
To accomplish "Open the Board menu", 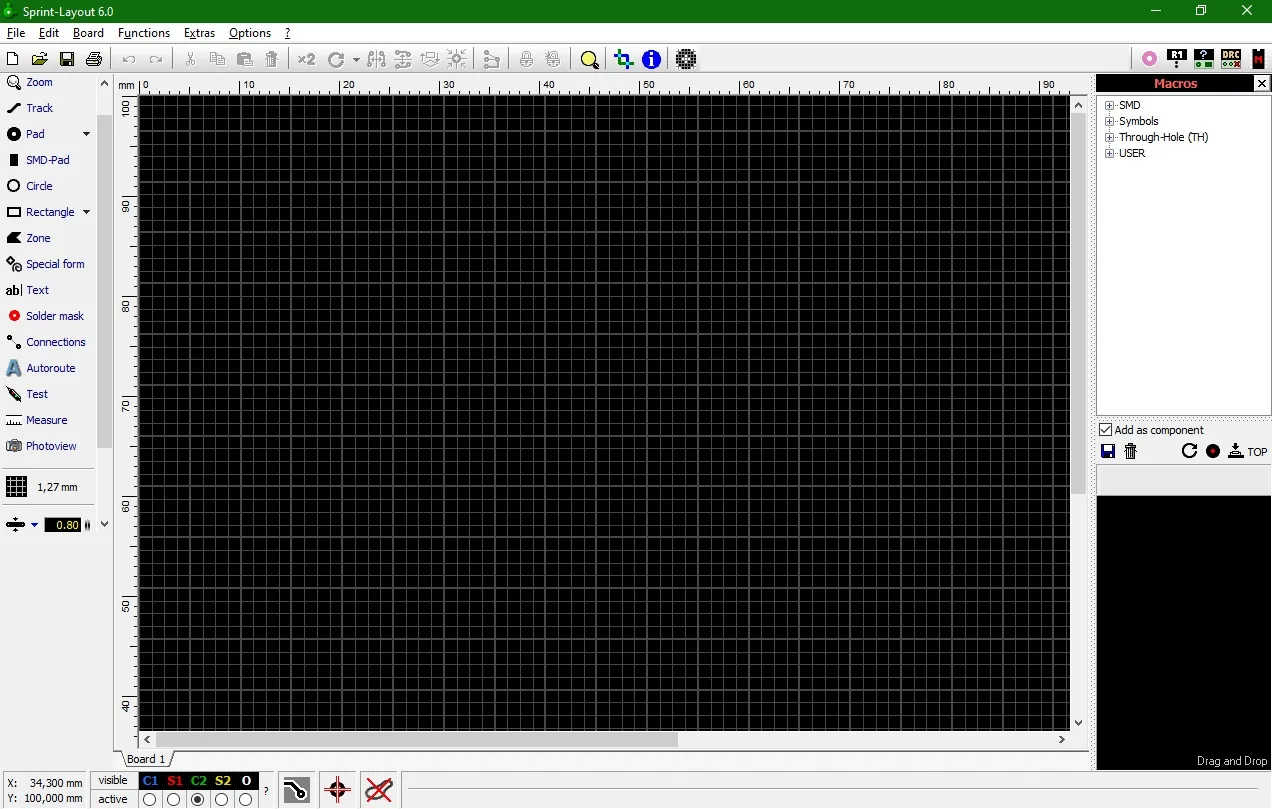I will click(x=88, y=33).
